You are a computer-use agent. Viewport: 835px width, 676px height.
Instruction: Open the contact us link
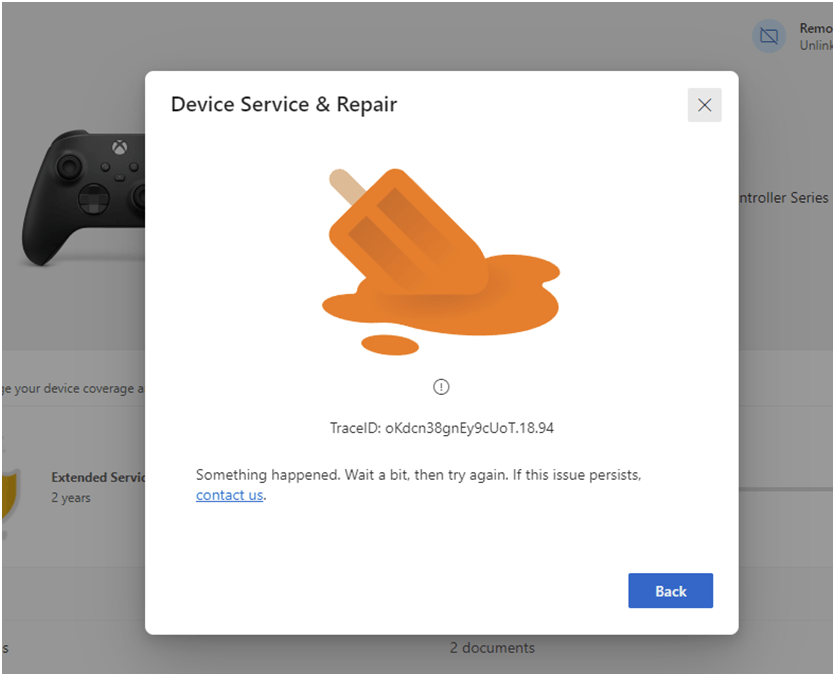229,495
